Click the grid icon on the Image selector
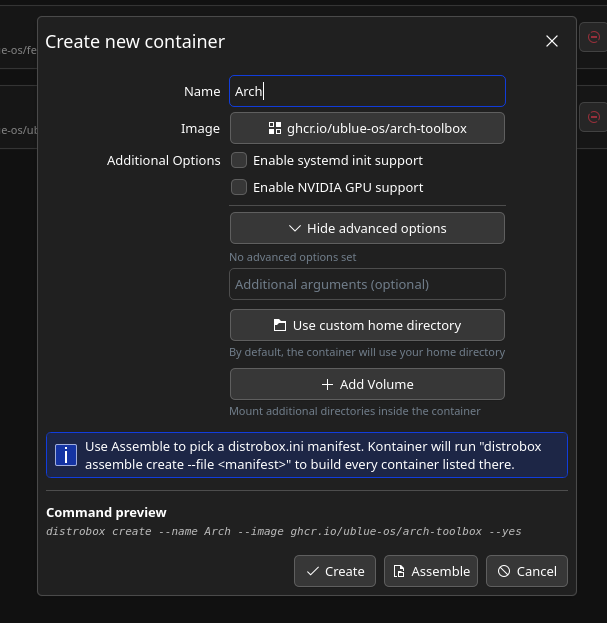 tap(275, 128)
